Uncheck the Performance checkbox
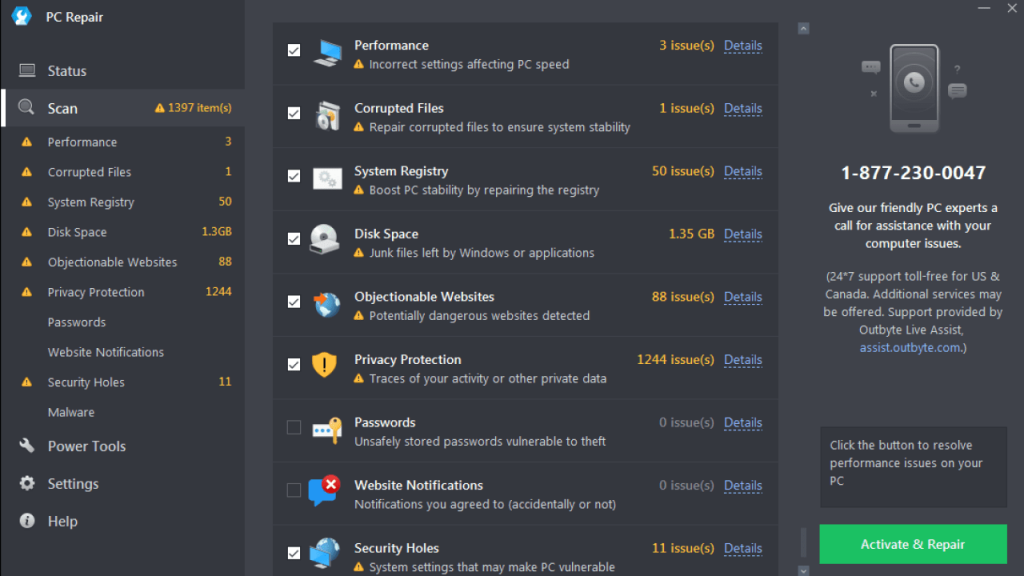1024x576 pixels. [294, 50]
